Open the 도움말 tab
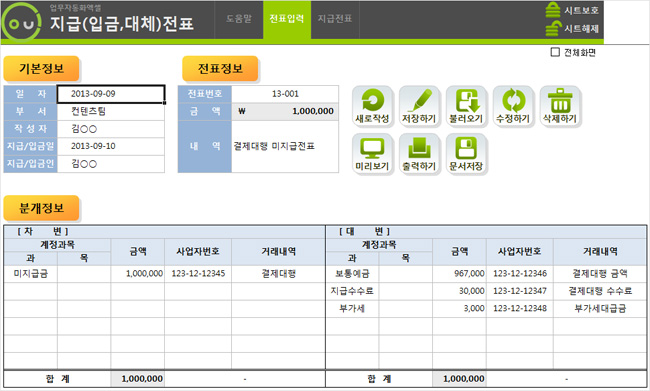The height and width of the screenshot is (391, 650). 239,19
